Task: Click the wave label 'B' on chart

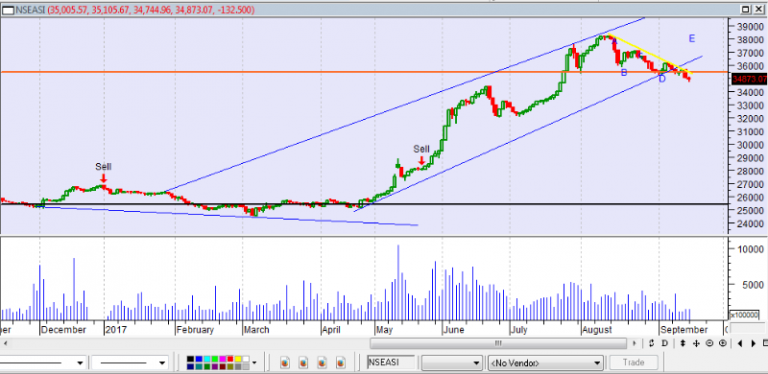Action: 624,72
